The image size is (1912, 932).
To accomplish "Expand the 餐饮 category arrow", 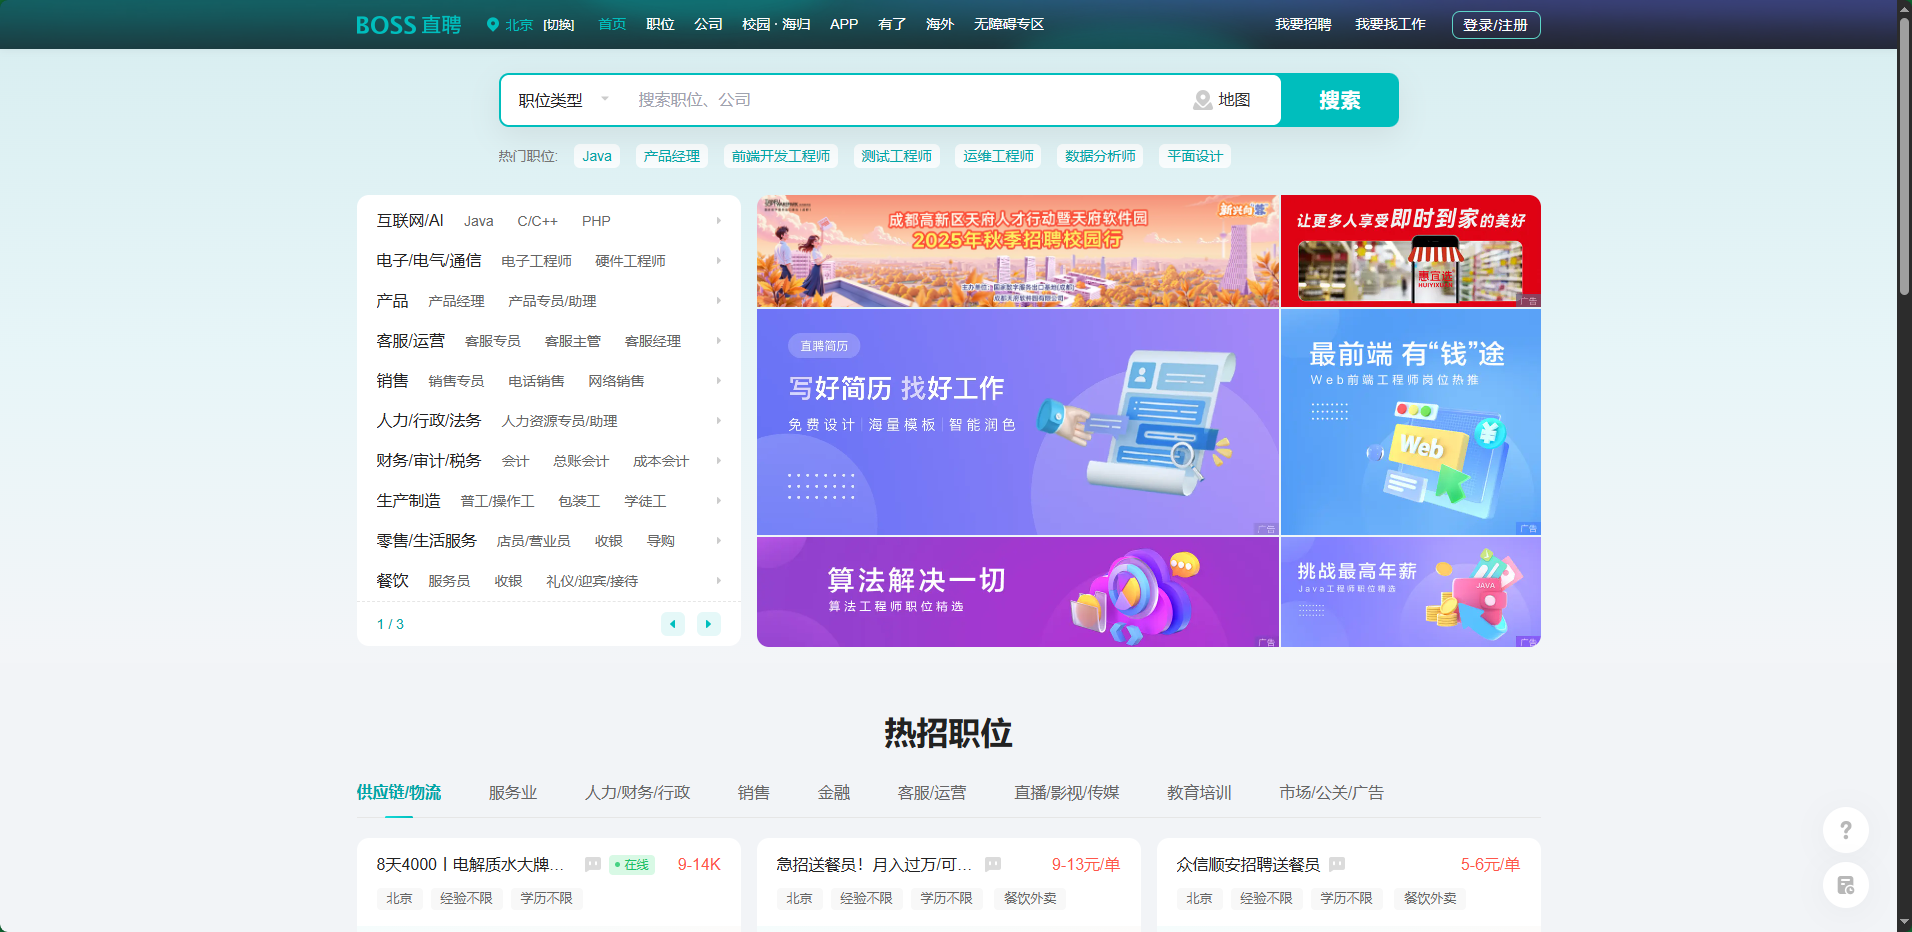I will 718,581.
